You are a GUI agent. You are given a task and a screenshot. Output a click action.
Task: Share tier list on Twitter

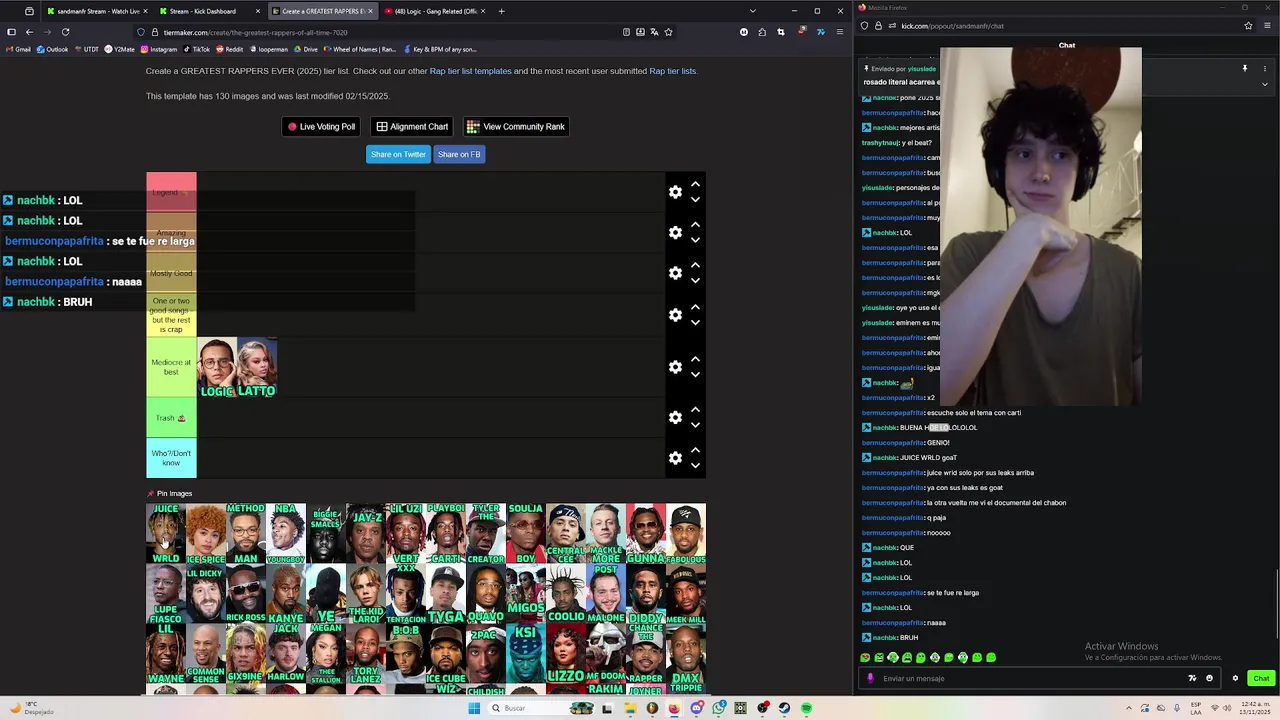click(398, 154)
